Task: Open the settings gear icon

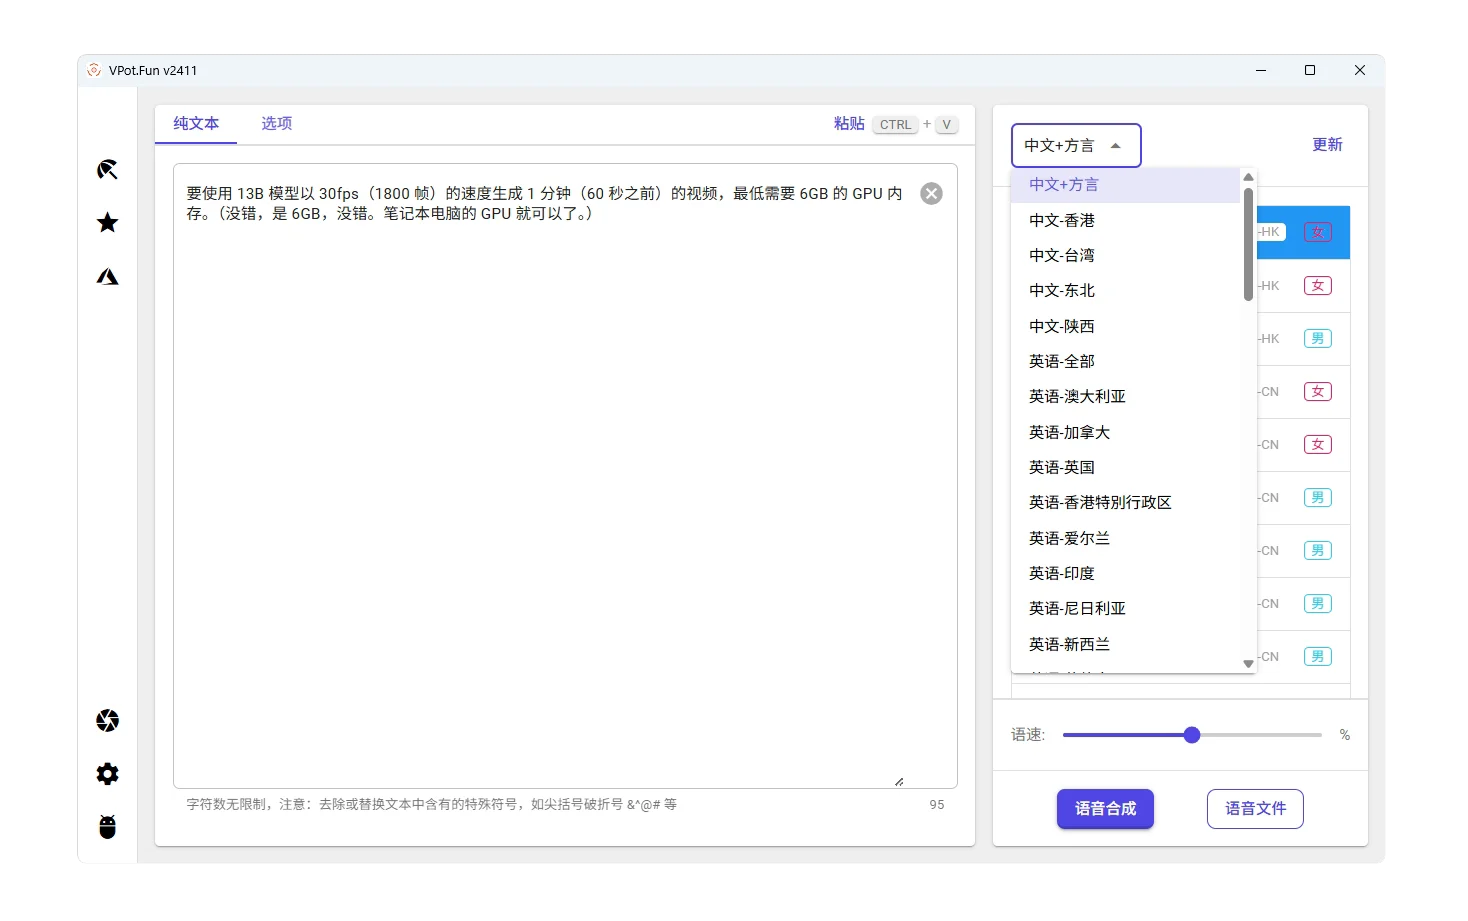Action: (x=107, y=773)
